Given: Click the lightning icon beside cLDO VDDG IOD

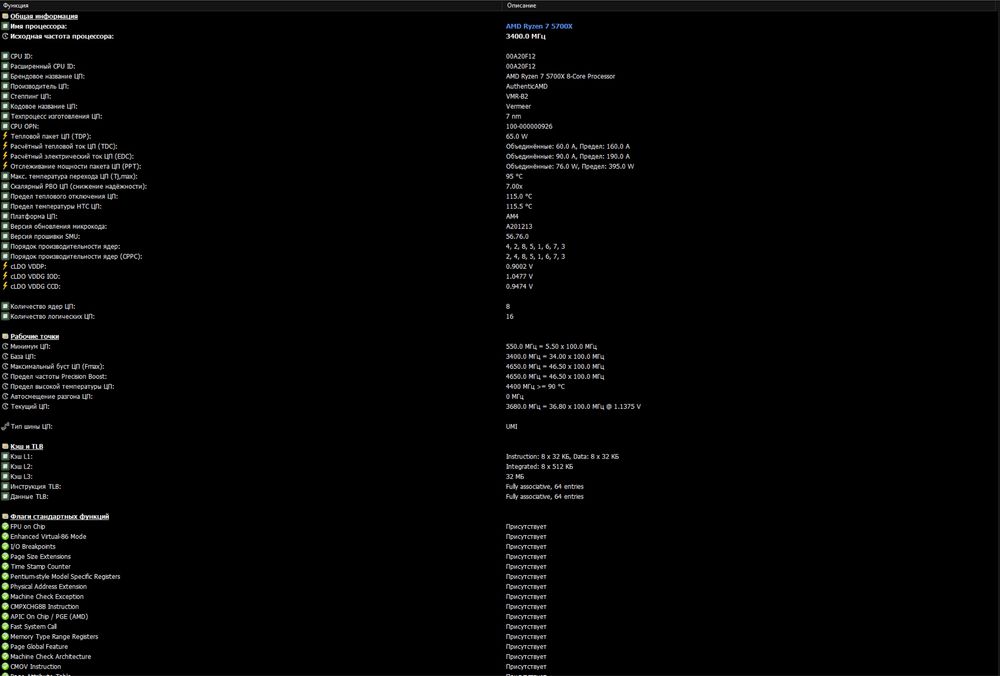Looking at the screenshot, I should [5, 276].
